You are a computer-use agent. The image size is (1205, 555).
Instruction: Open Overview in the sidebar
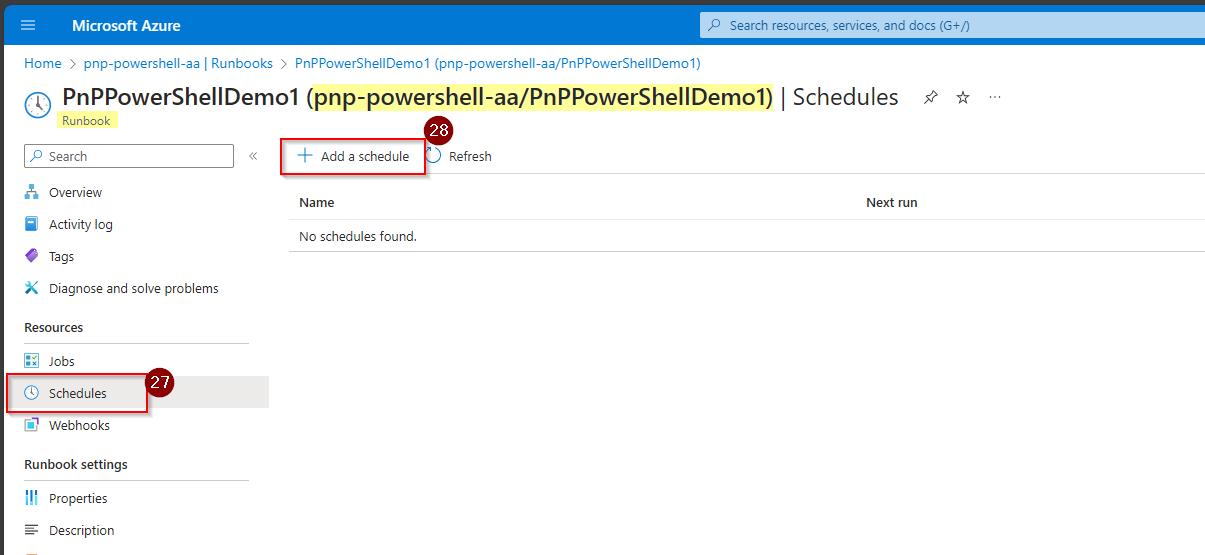(75, 192)
